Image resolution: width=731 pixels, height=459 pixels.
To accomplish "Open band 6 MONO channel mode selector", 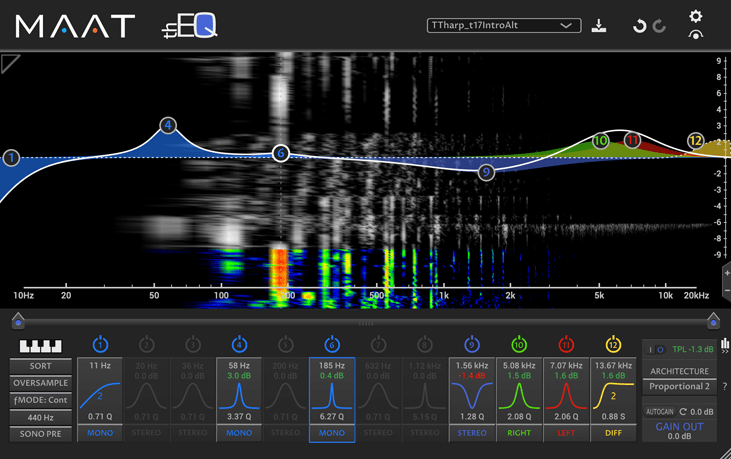I will [x=332, y=433].
